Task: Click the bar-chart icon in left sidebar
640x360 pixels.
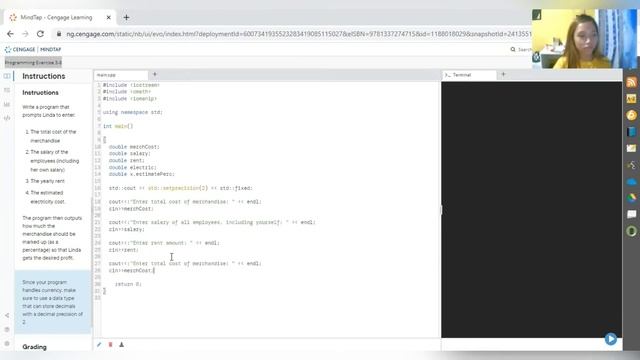Action: pyautogui.click(x=7, y=104)
